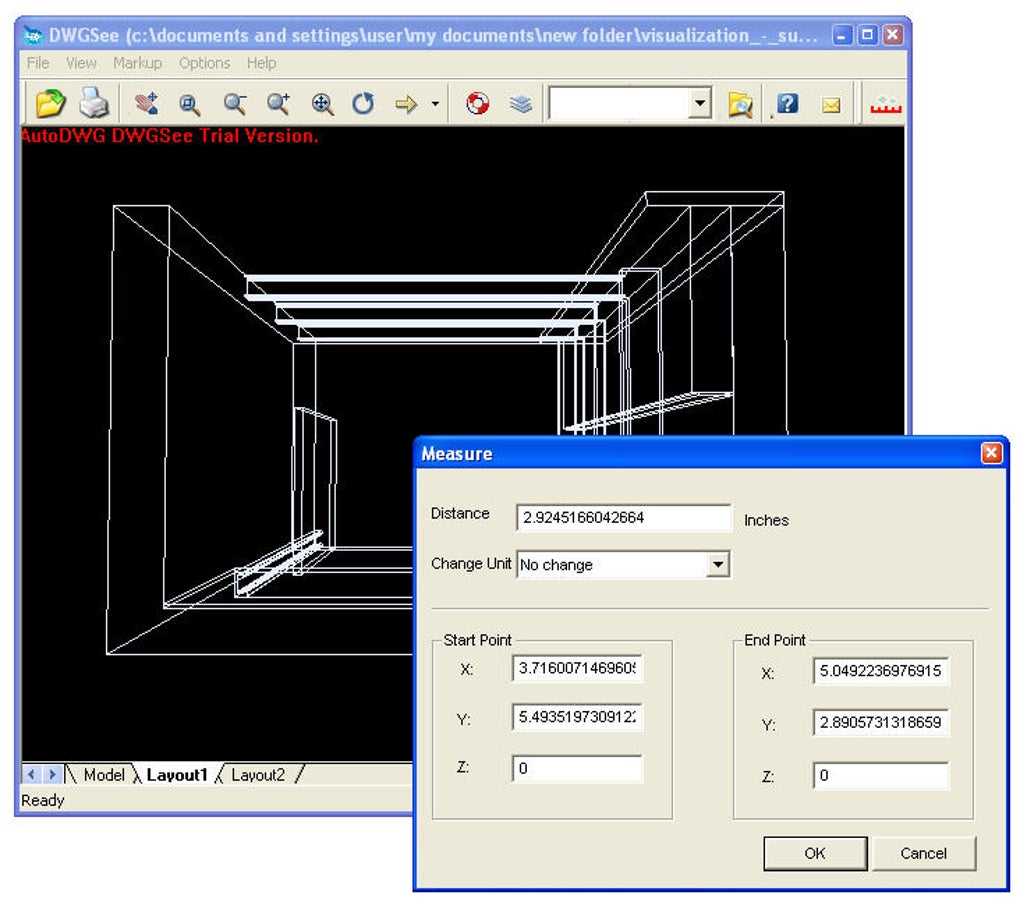This screenshot has height=909, width=1020.
Task: Click the folder search browse icon
Action: (740, 104)
